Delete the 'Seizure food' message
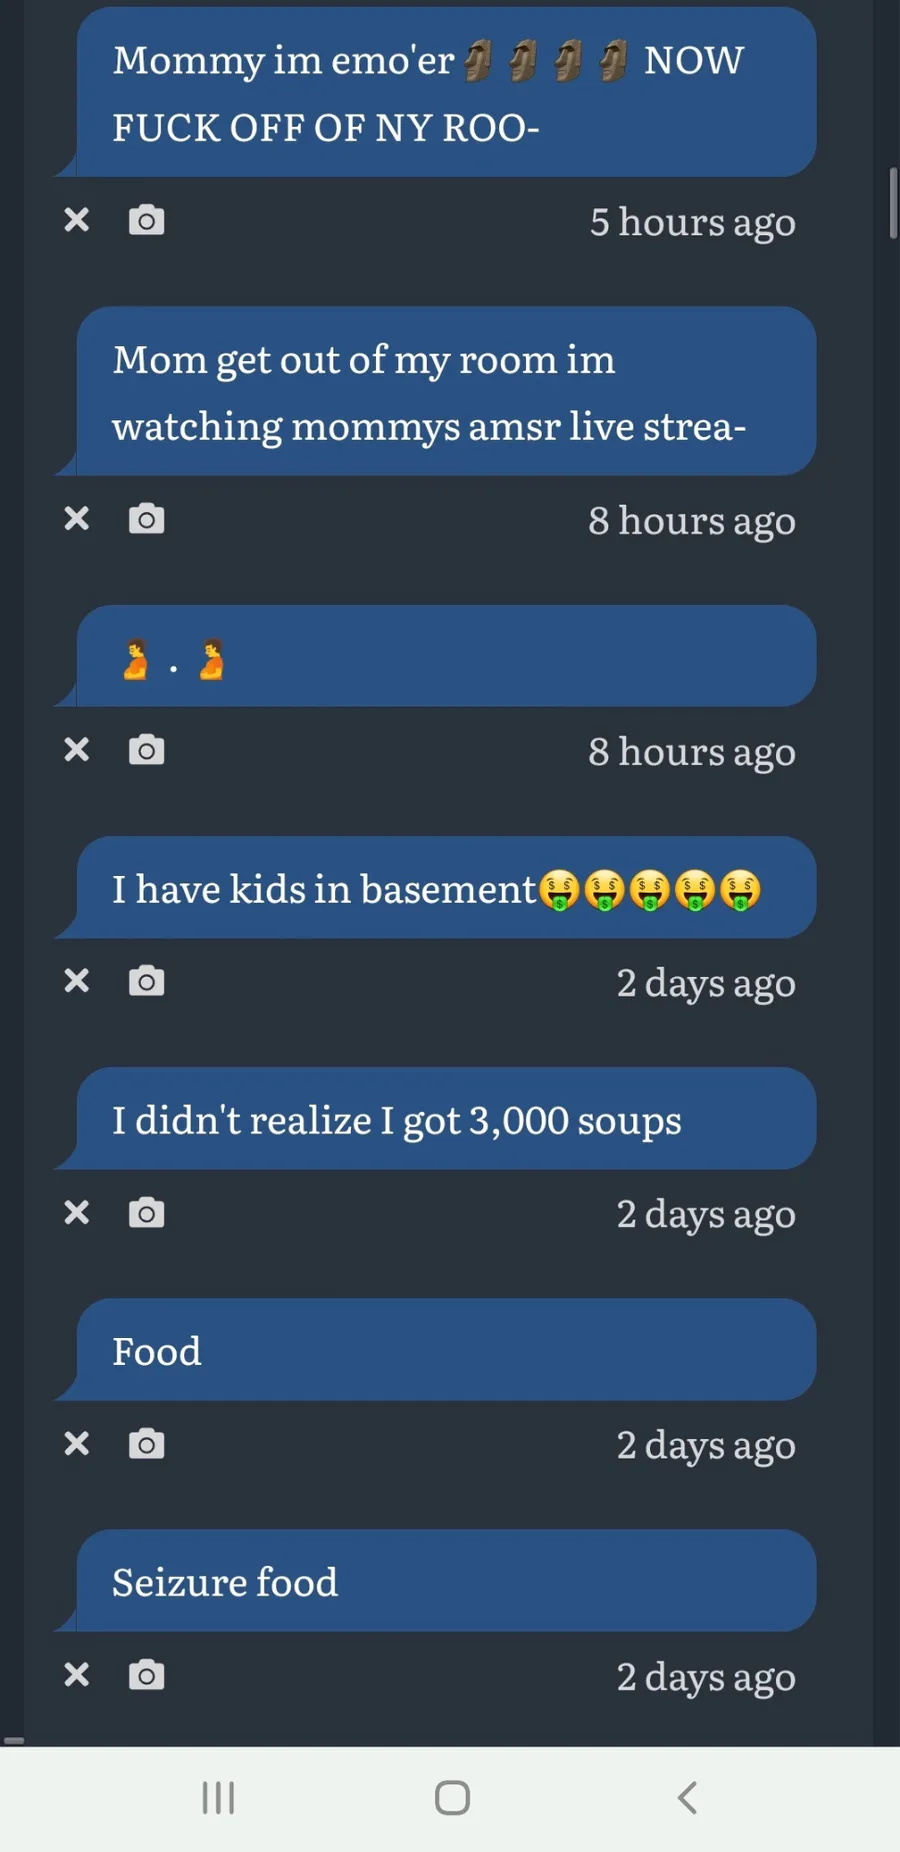 point(77,1675)
